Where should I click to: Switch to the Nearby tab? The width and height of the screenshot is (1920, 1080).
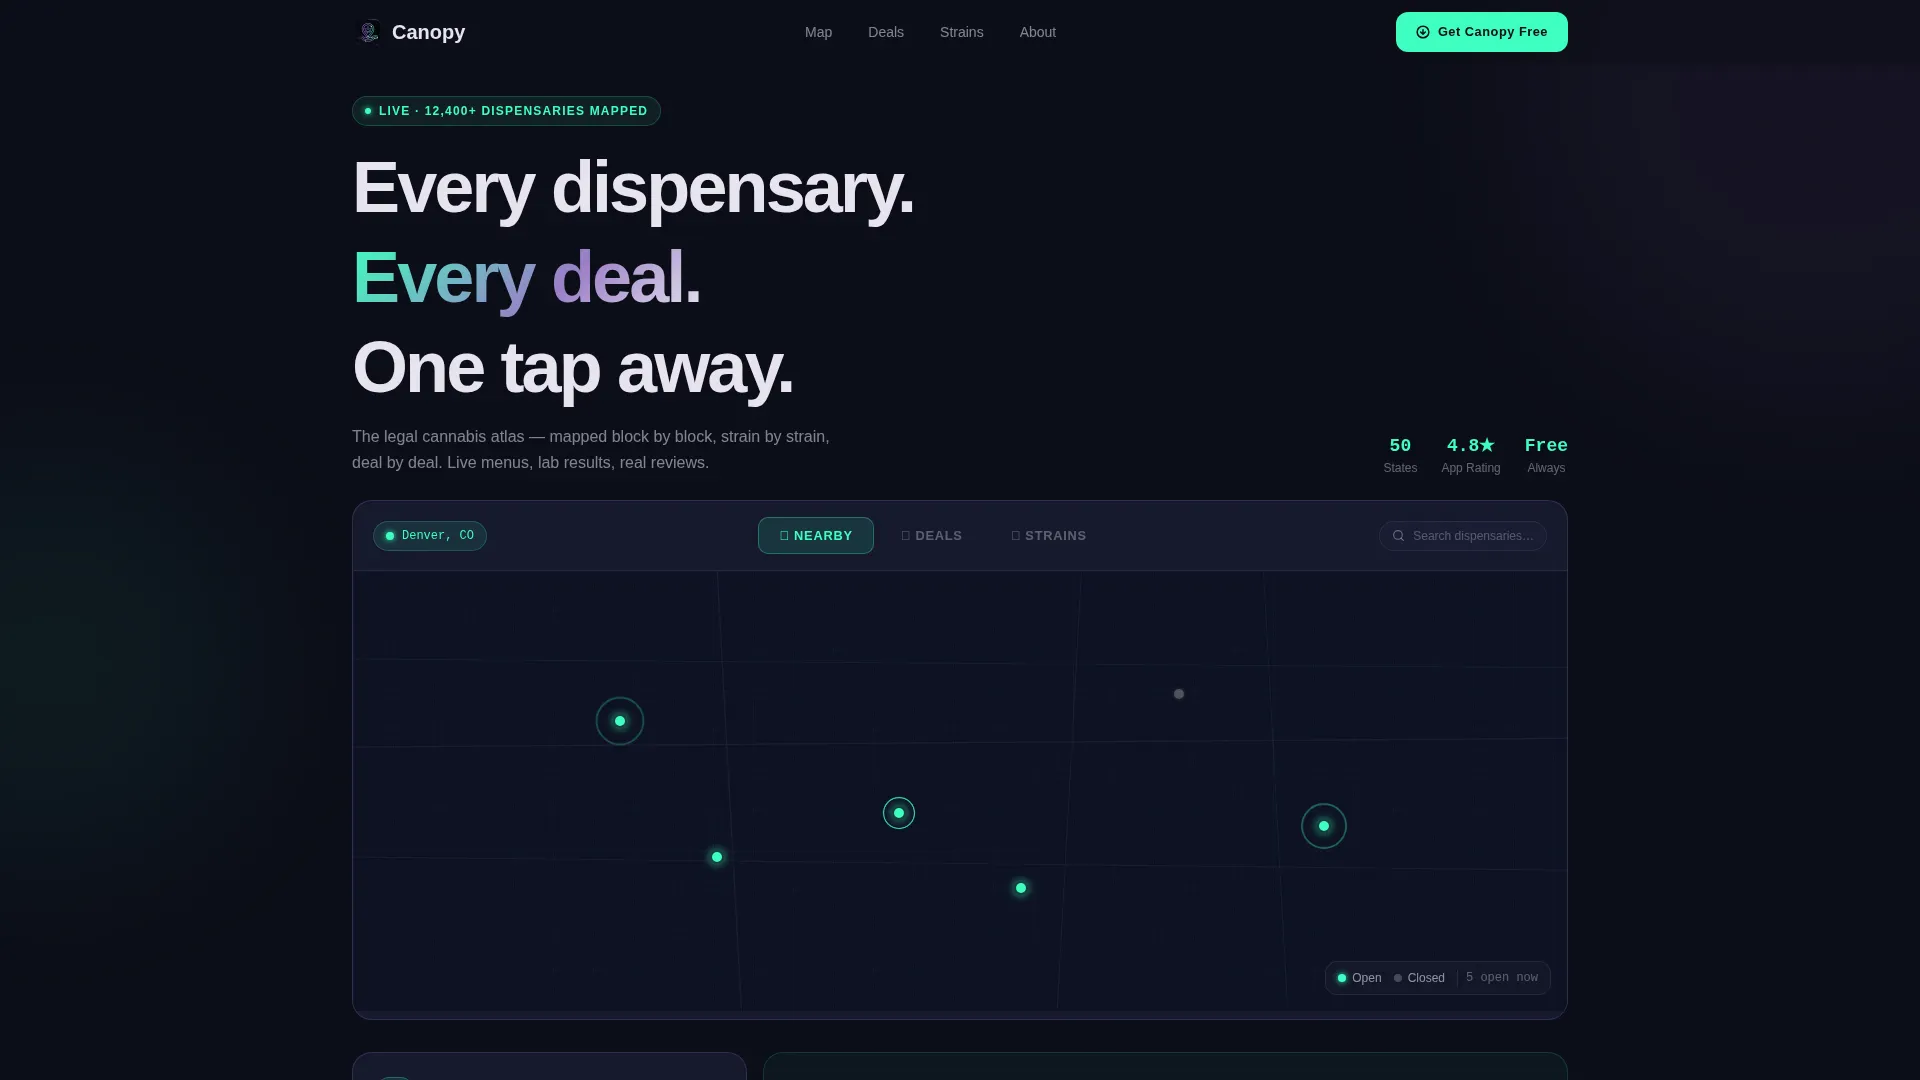pyautogui.click(x=816, y=536)
